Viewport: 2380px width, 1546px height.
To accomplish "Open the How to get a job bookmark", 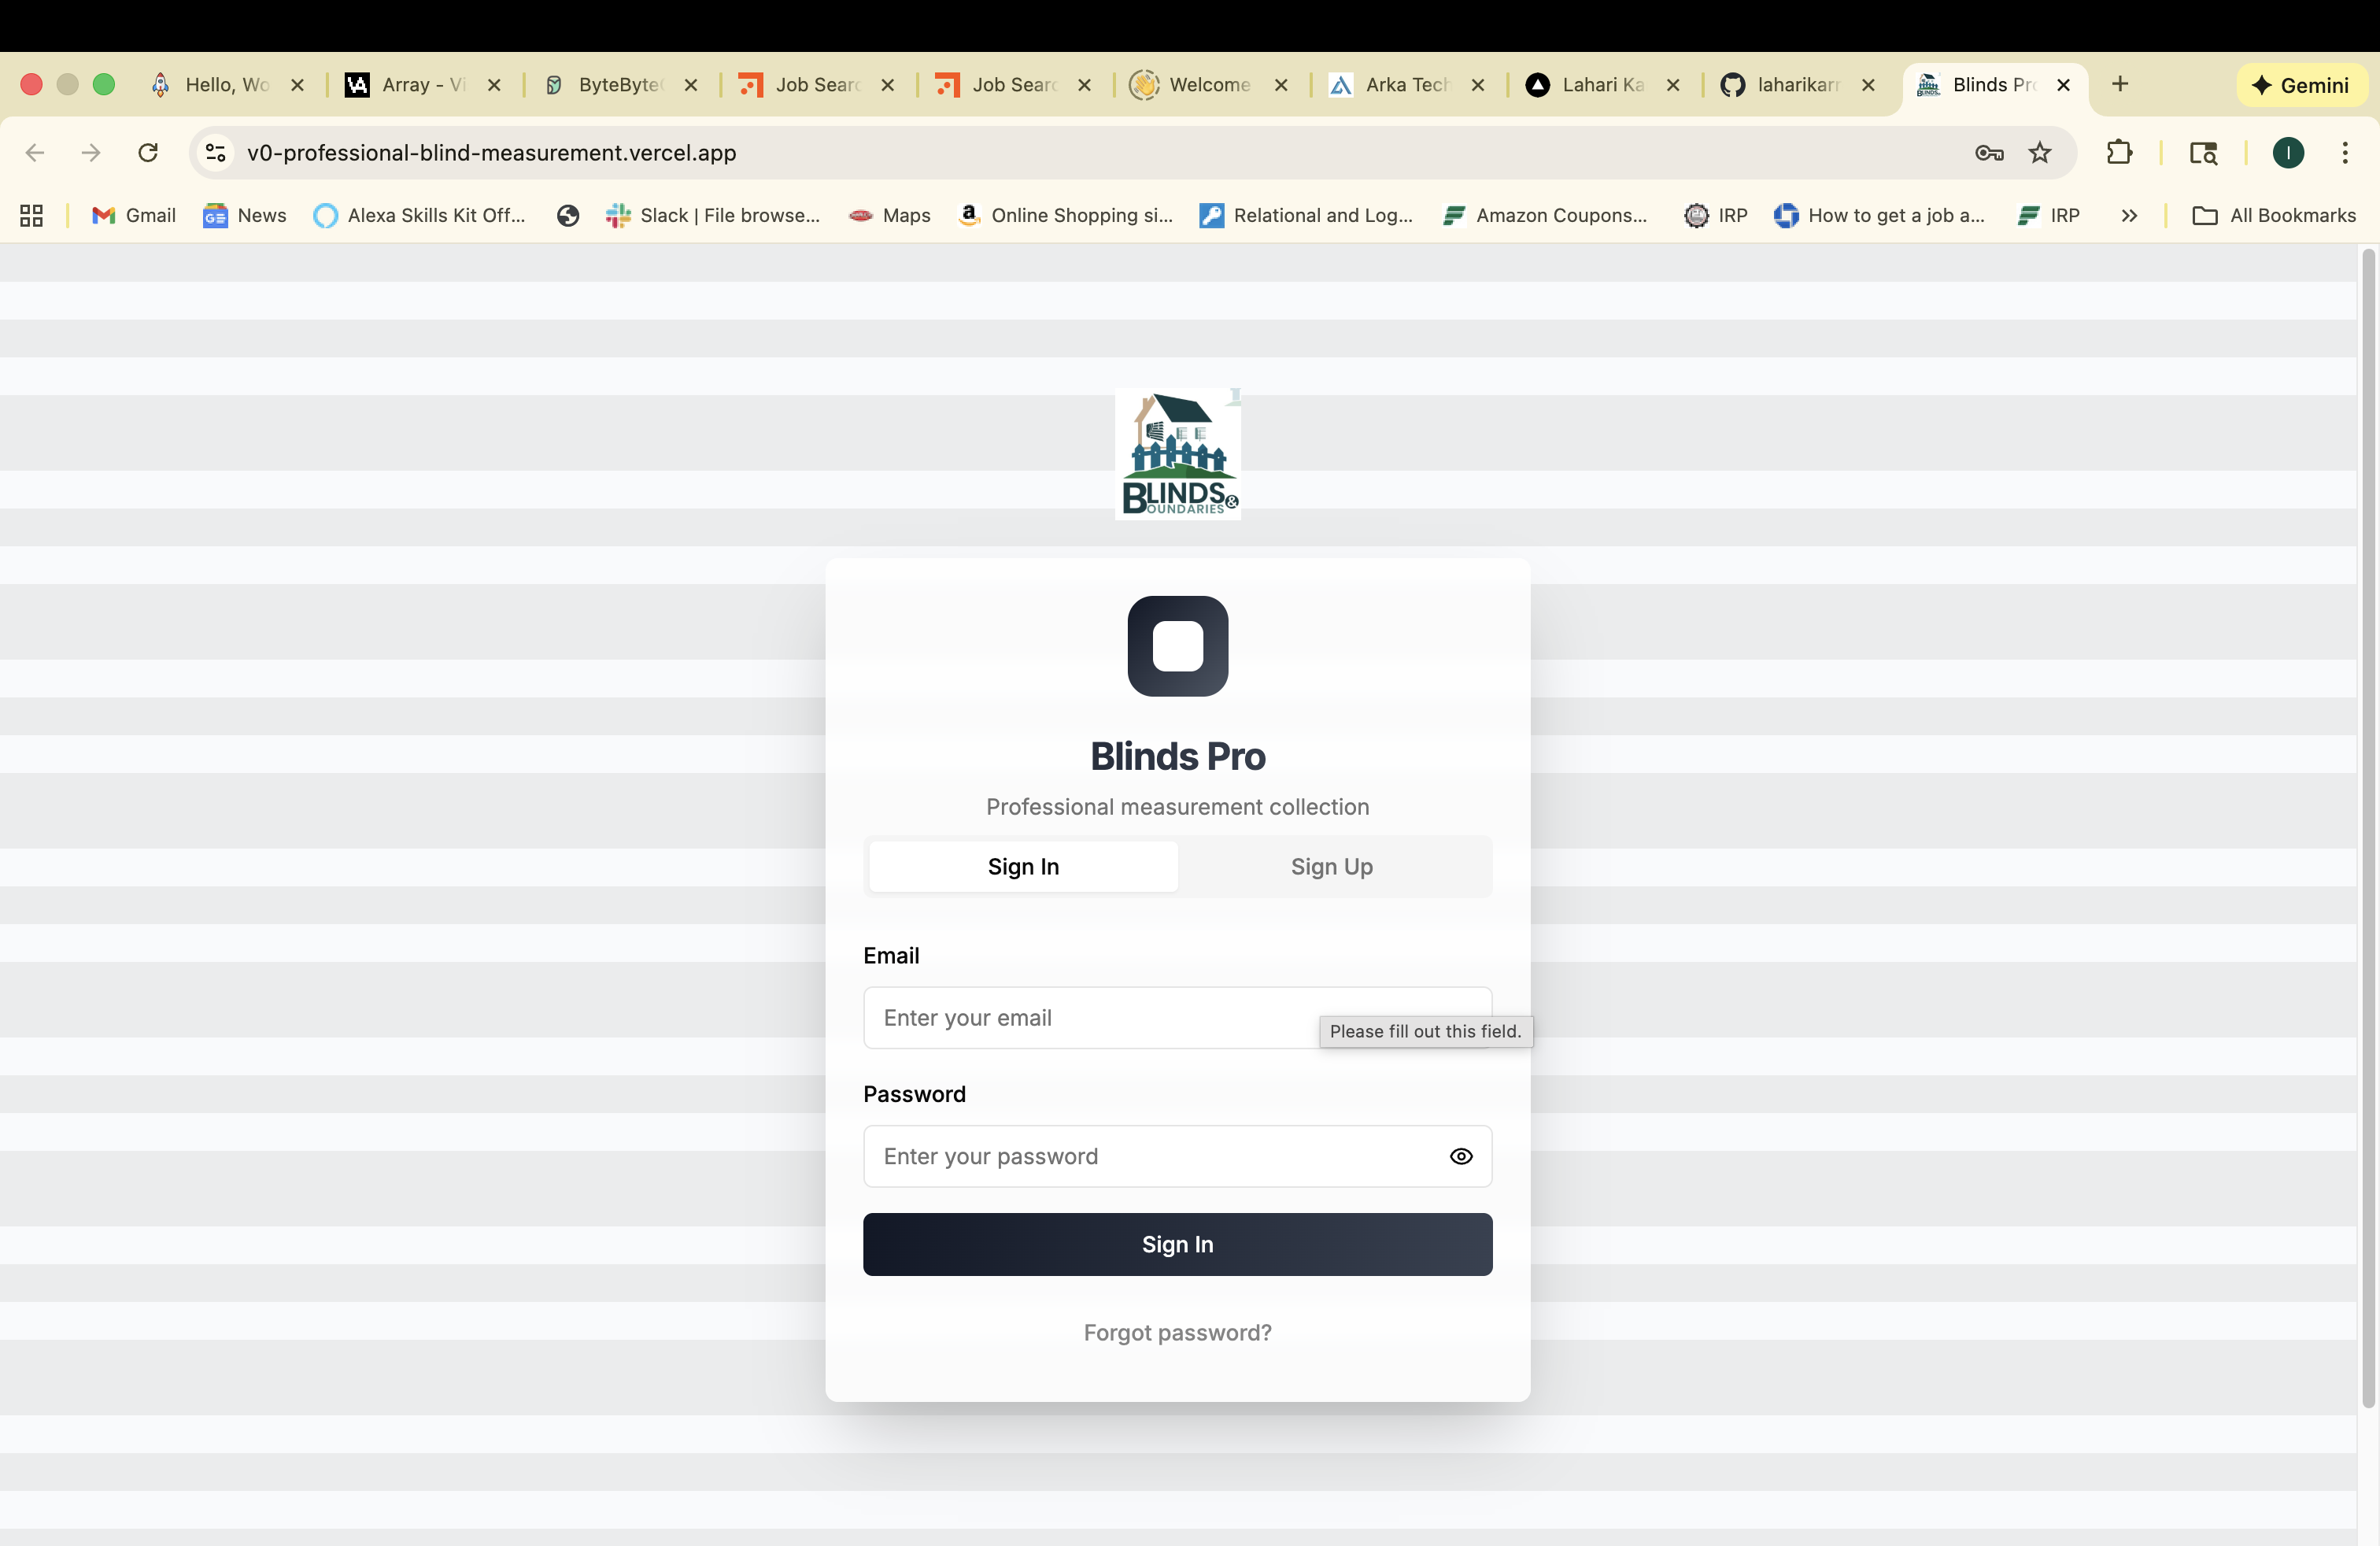I will click(x=1880, y=216).
